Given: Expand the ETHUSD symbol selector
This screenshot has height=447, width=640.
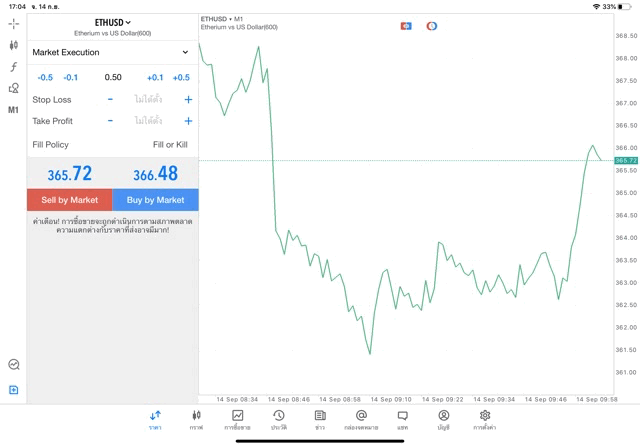Looking at the screenshot, I should [x=113, y=22].
